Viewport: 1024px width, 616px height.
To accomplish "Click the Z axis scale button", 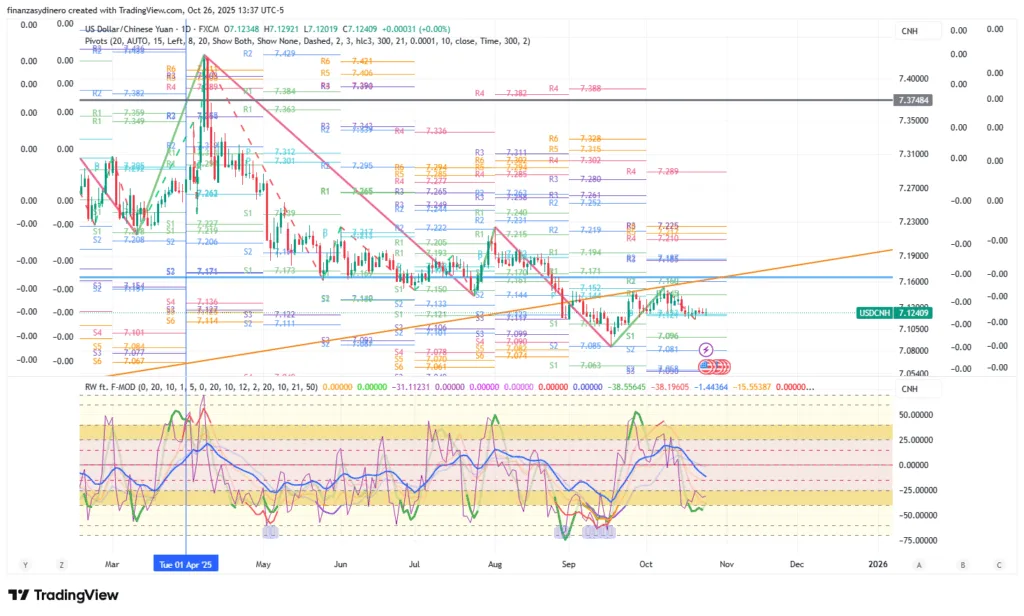I will [62, 564].
